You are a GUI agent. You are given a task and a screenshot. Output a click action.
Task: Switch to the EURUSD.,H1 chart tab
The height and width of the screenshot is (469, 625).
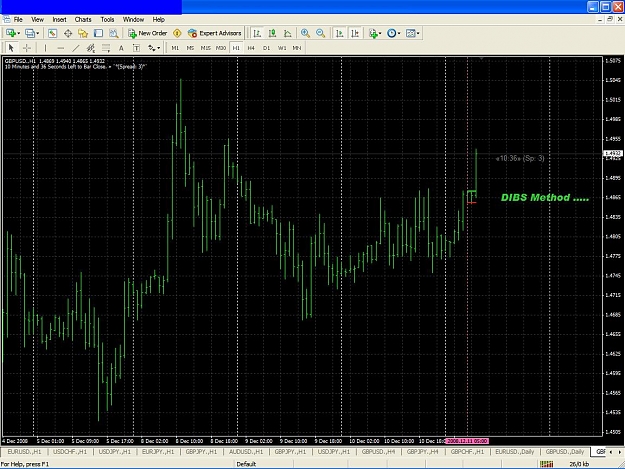point(25,451)
